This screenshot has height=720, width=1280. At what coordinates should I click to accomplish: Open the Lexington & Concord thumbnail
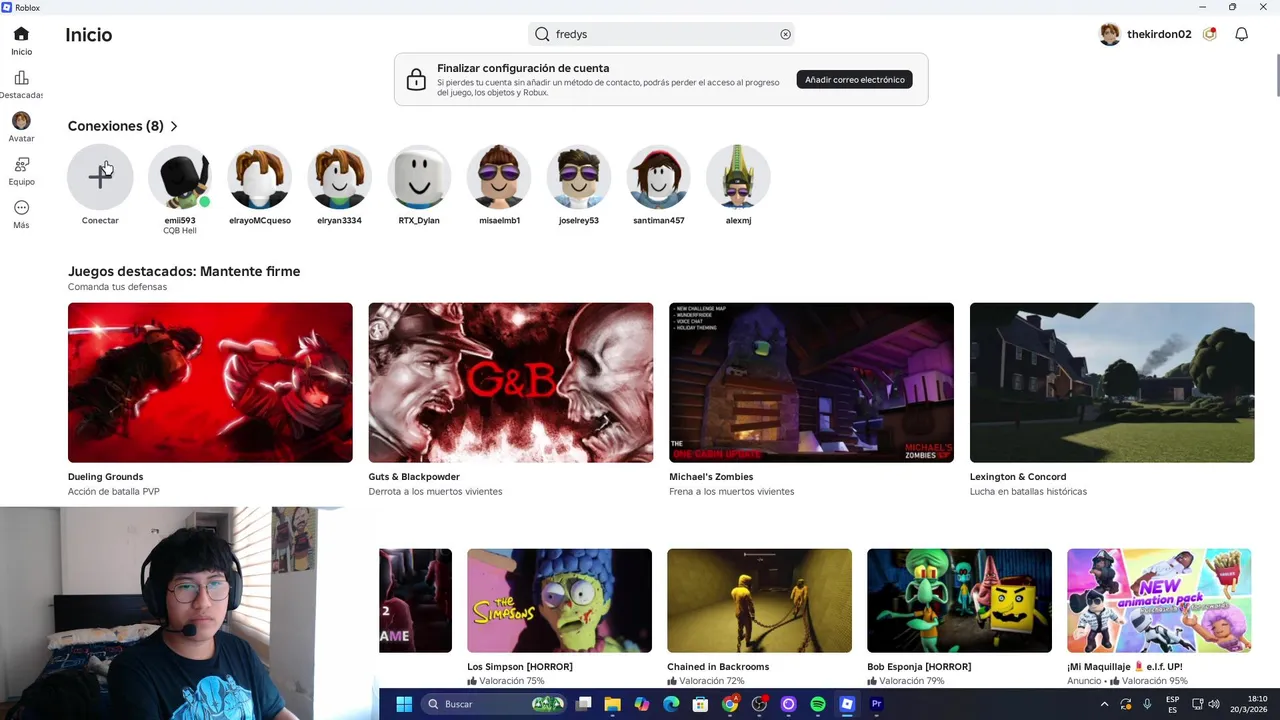click(x=1112, y=382)
